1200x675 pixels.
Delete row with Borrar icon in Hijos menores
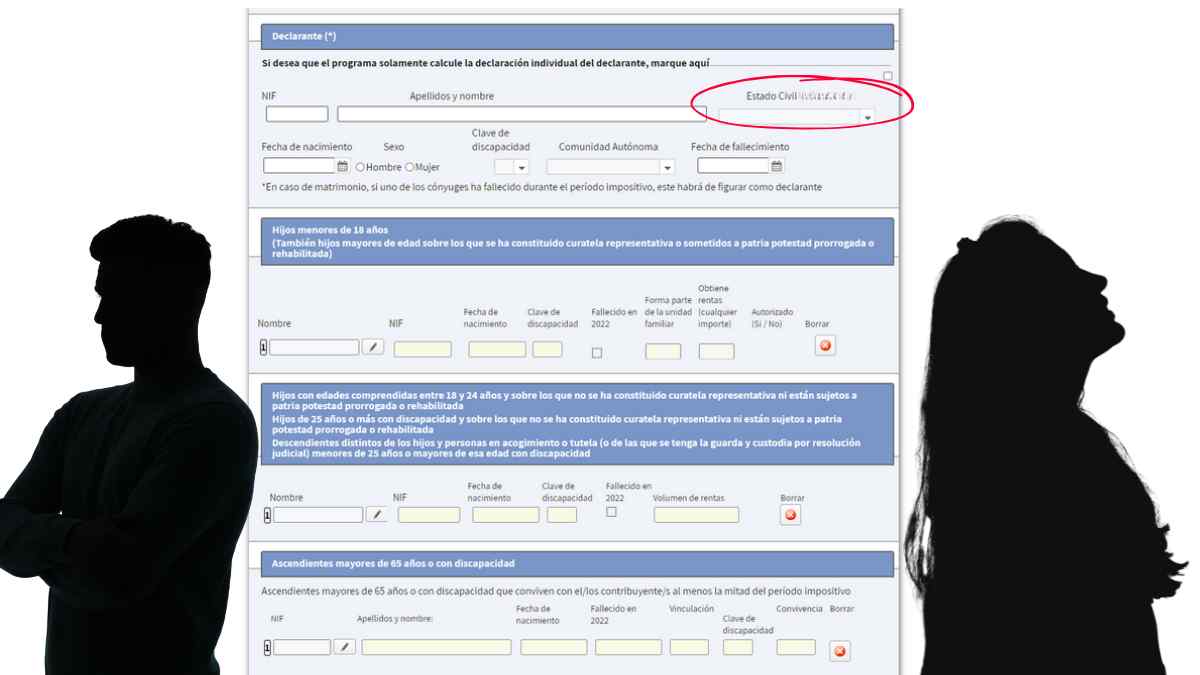tap(825, 346)
